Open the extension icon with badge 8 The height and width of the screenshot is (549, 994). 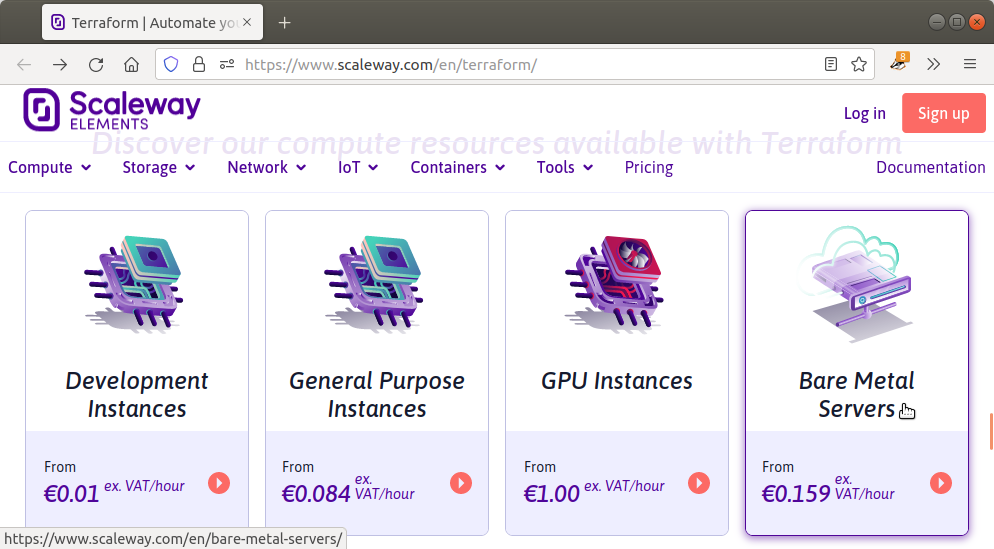point(899,63)
